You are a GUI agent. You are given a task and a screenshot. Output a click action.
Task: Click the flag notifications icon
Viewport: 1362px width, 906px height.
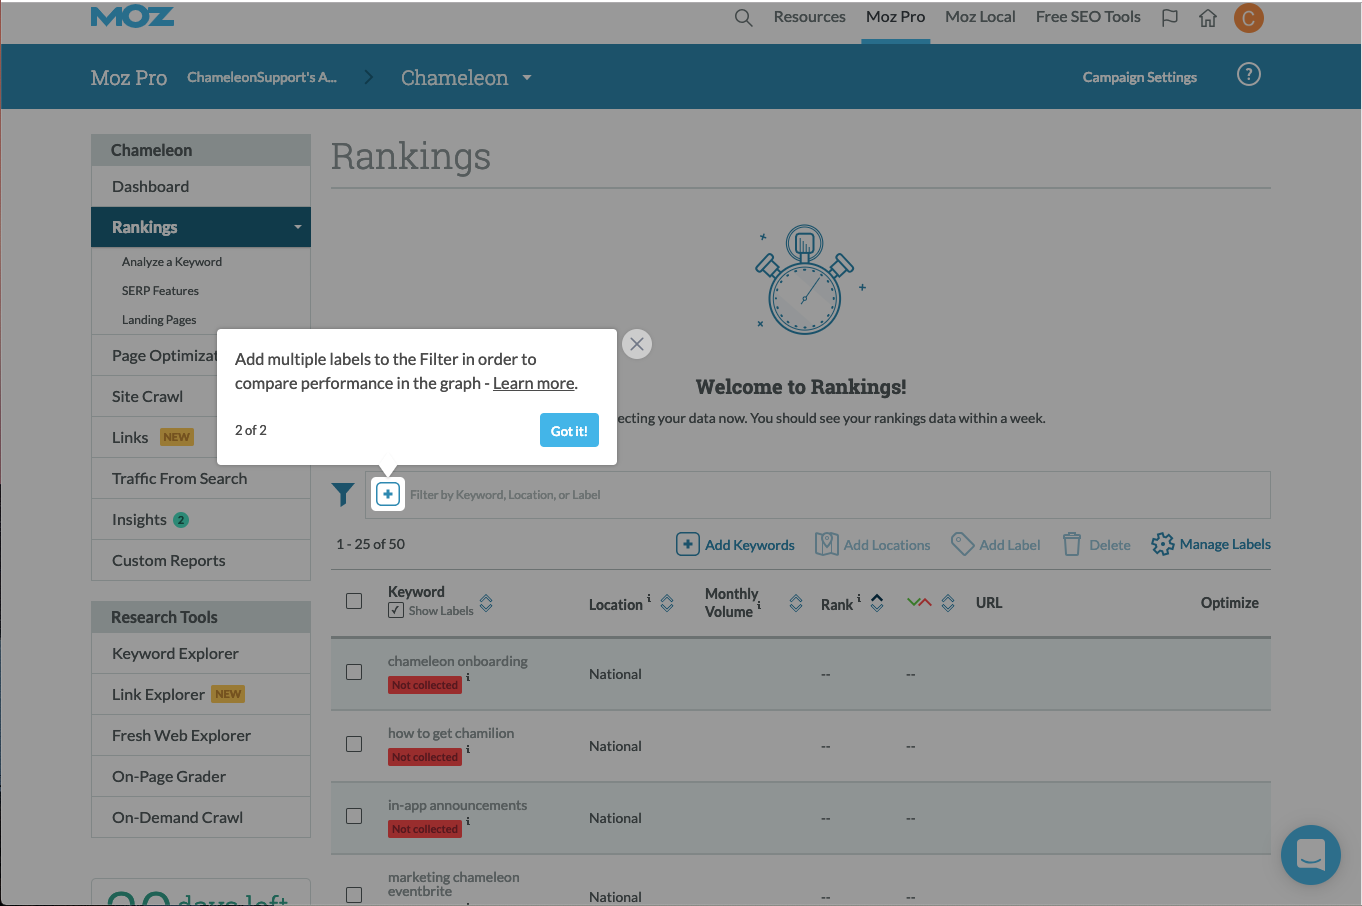pos(1170,18)
